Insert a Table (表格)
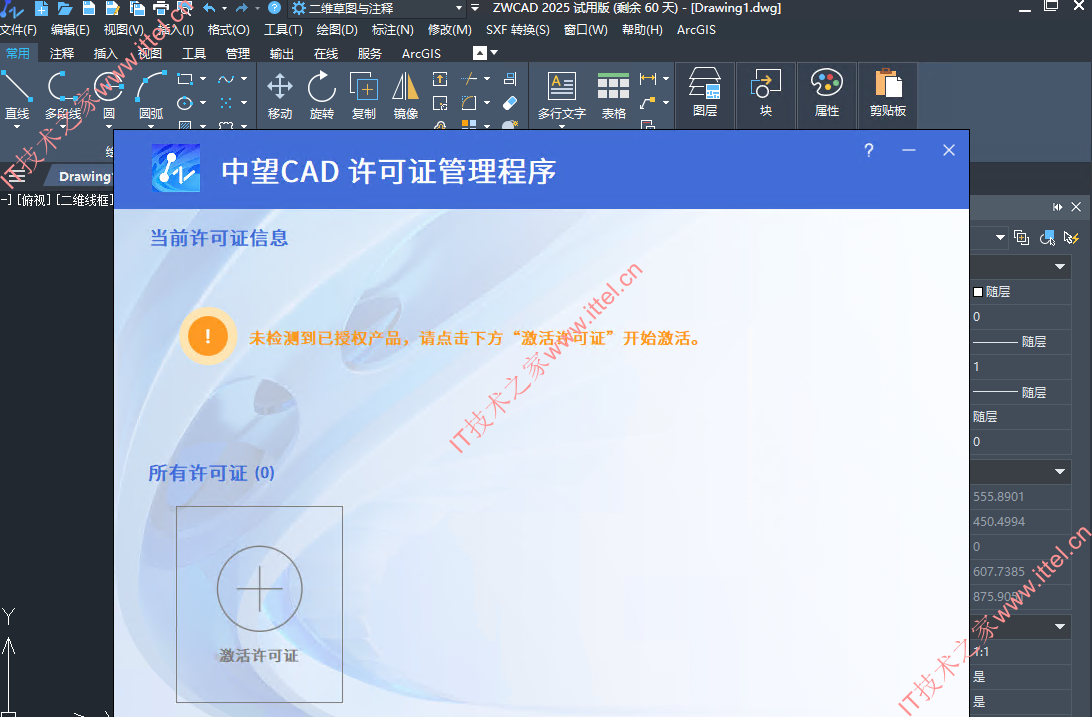 point(614,95)
